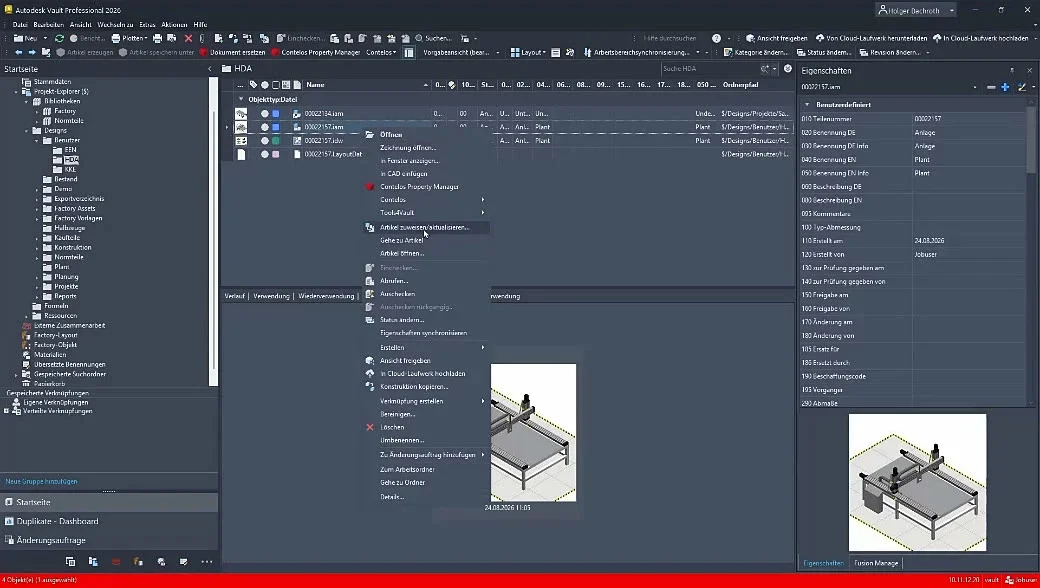Viewport: 1040px width, 588px height.
Task: Click the printer icon next to Plotten
Action: pos(157,38)
